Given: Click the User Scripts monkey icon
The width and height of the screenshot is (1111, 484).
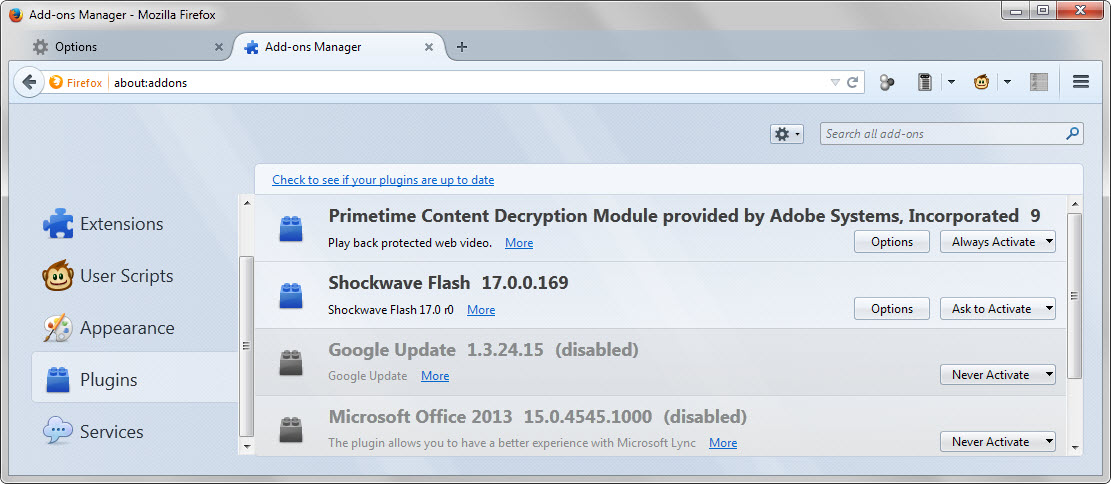Looking at the screenshot, I should click(x=57, y=276).
